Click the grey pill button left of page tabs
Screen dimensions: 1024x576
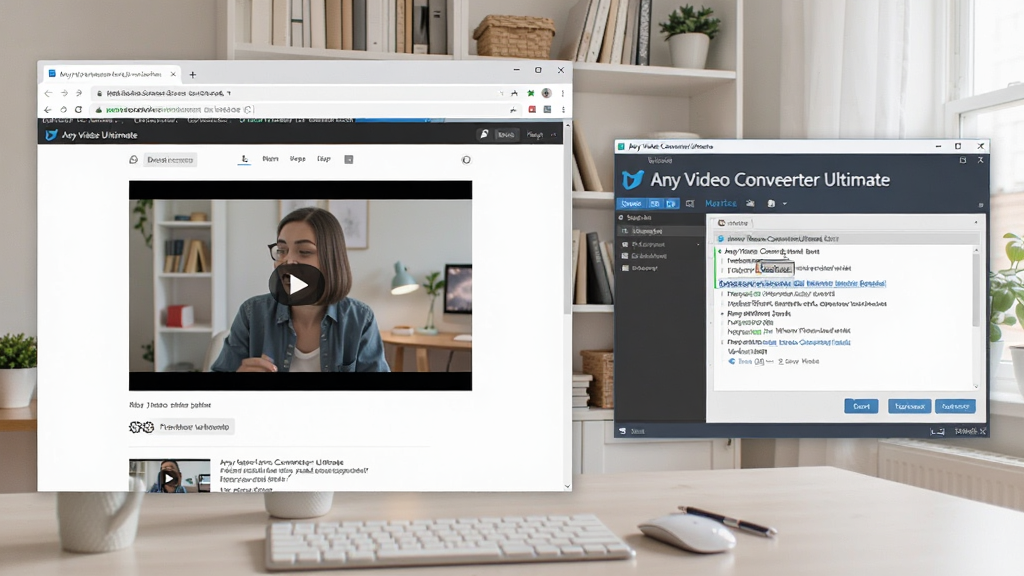pyautogui.click(x=170, y=160)
